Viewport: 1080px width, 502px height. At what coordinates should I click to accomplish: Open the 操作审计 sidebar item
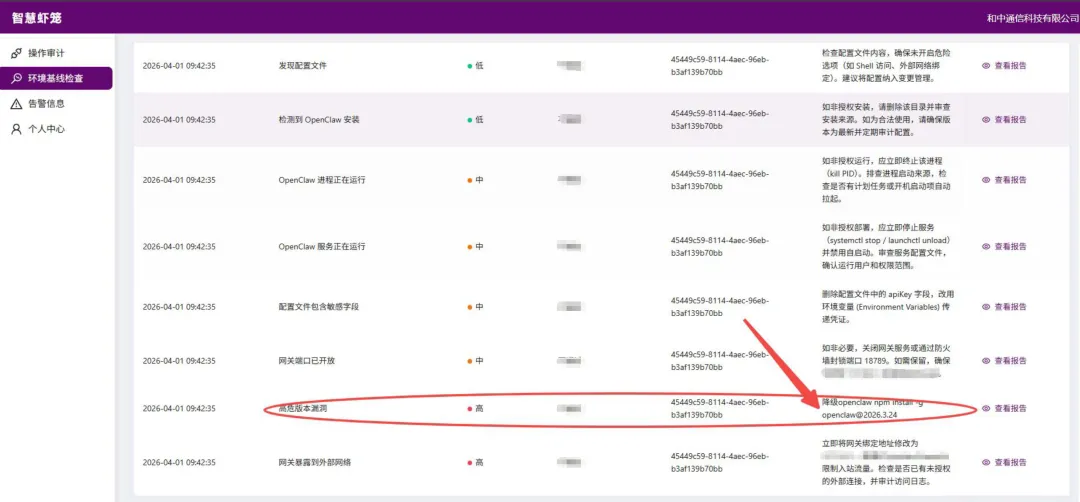click(56, 53)
